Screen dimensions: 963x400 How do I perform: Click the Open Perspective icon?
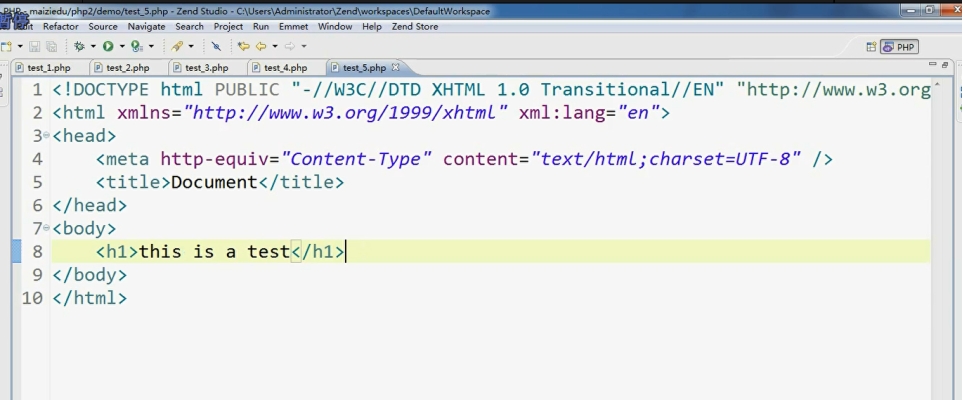point(871,47)
